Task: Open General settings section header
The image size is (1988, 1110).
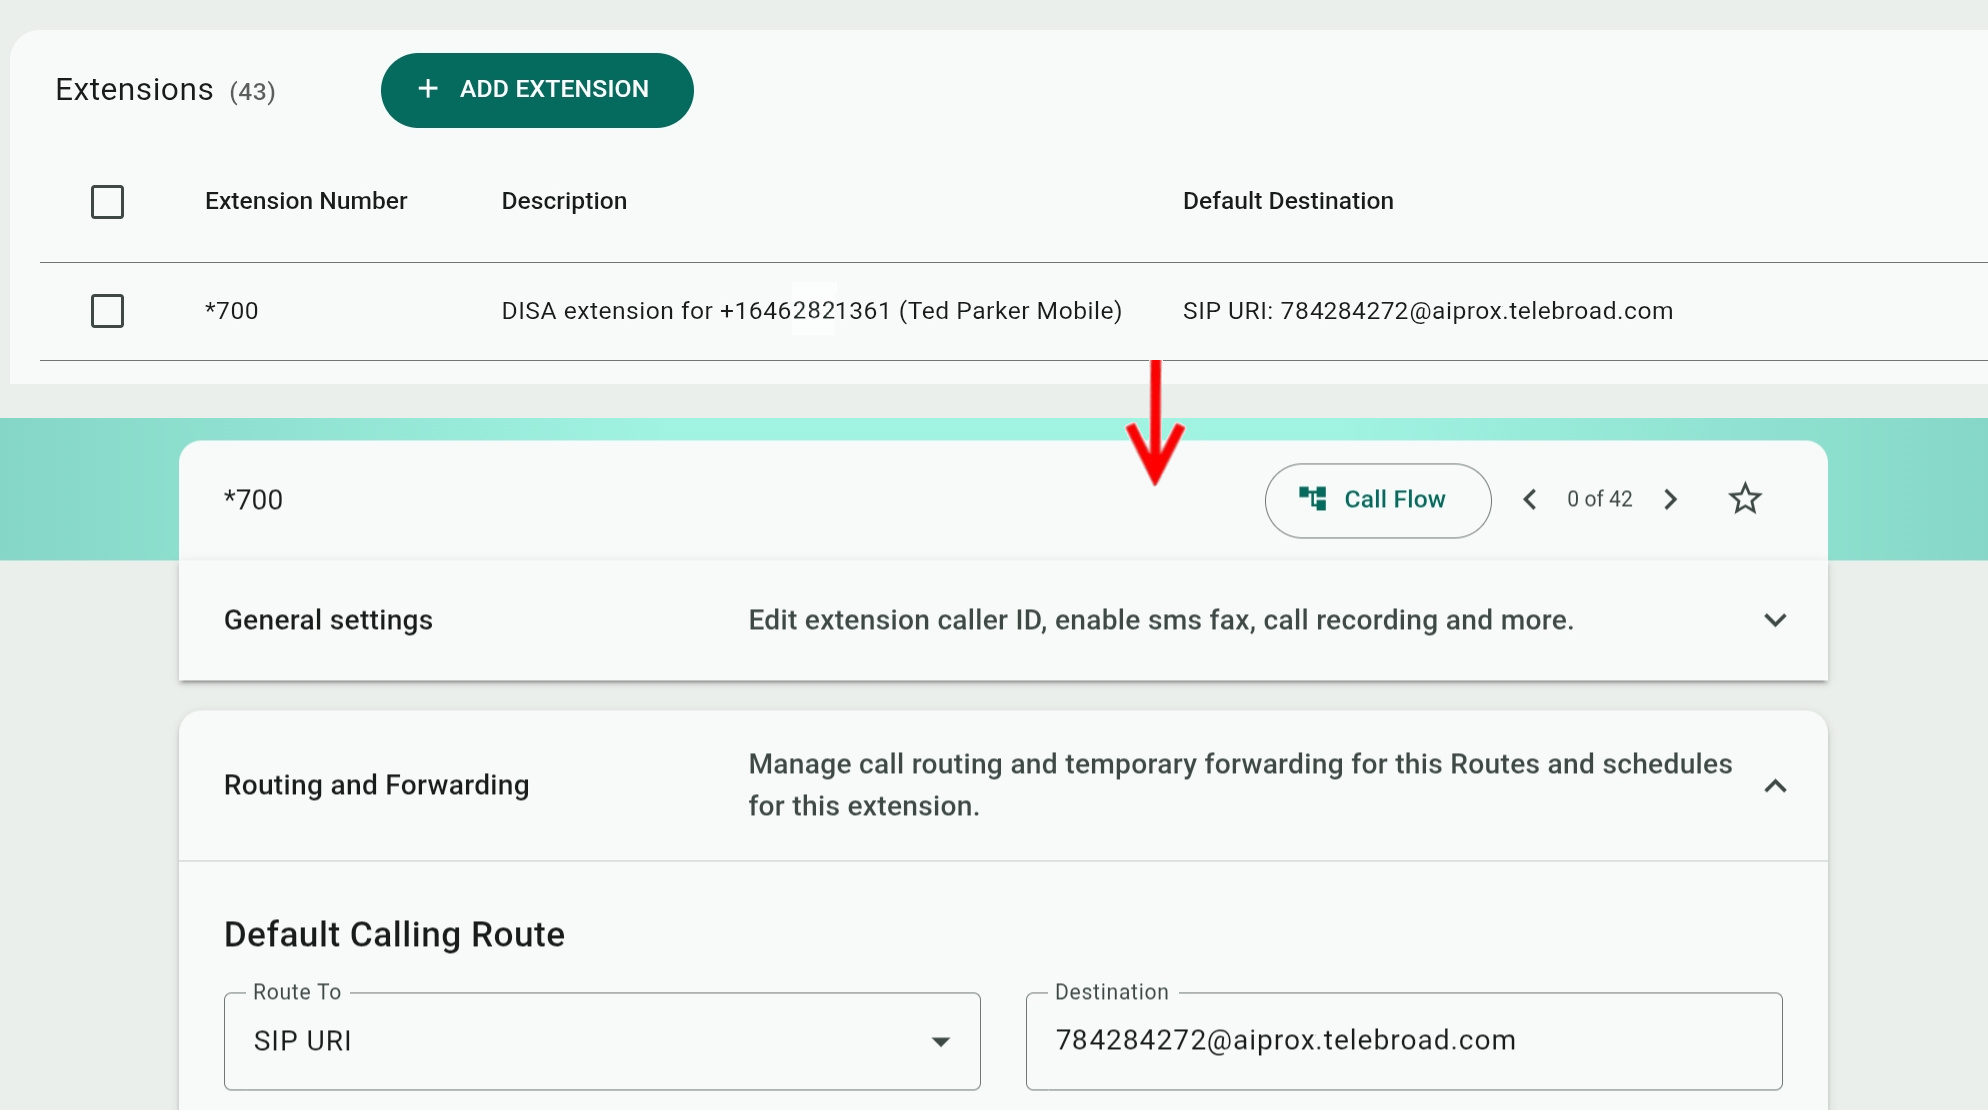Action: 328,620
